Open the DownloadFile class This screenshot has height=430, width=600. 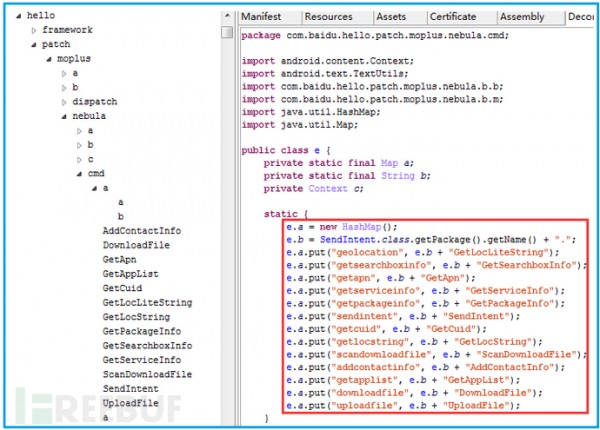[136, 245]
